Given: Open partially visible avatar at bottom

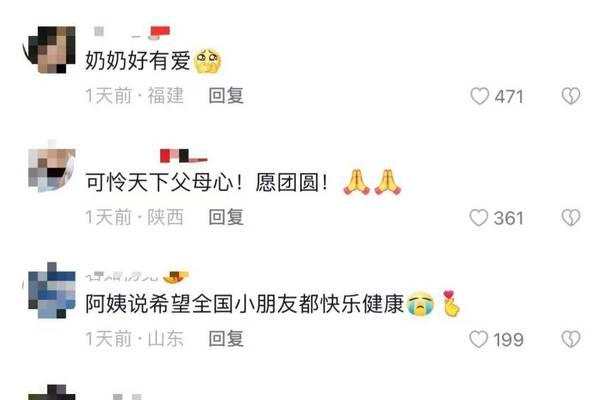Looking at the screenshot, I should coord(52,392).
